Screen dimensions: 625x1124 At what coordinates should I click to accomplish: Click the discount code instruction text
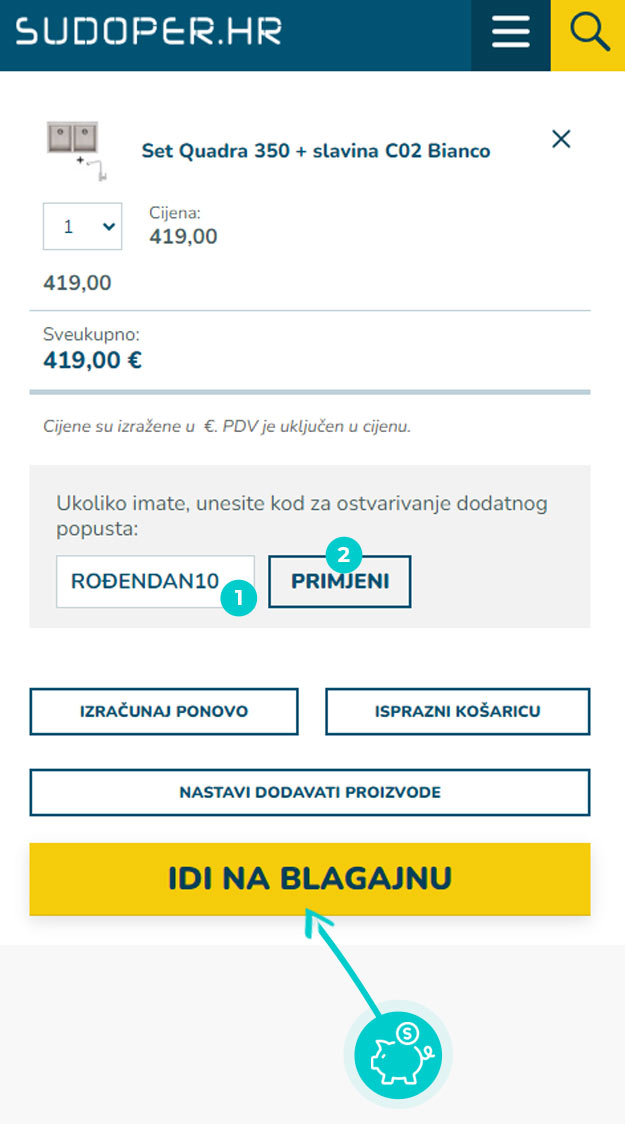click(302, 515)
